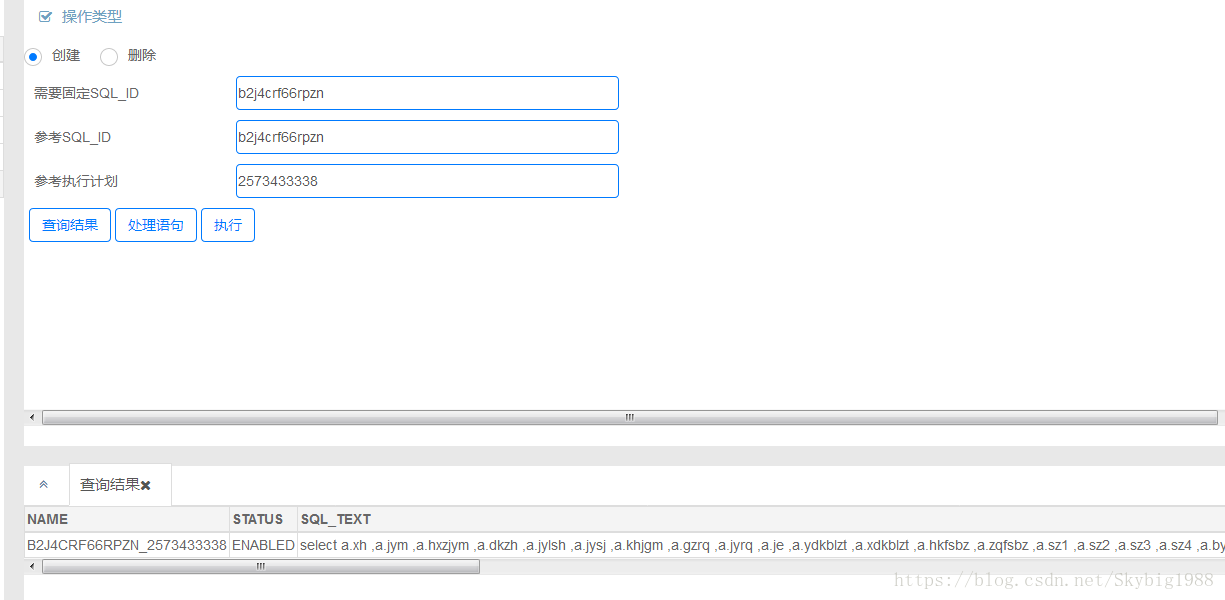Select the 创建 radio button
Image resolution: width=1225 pixels, height=600 pixels.
coord(33,57)
